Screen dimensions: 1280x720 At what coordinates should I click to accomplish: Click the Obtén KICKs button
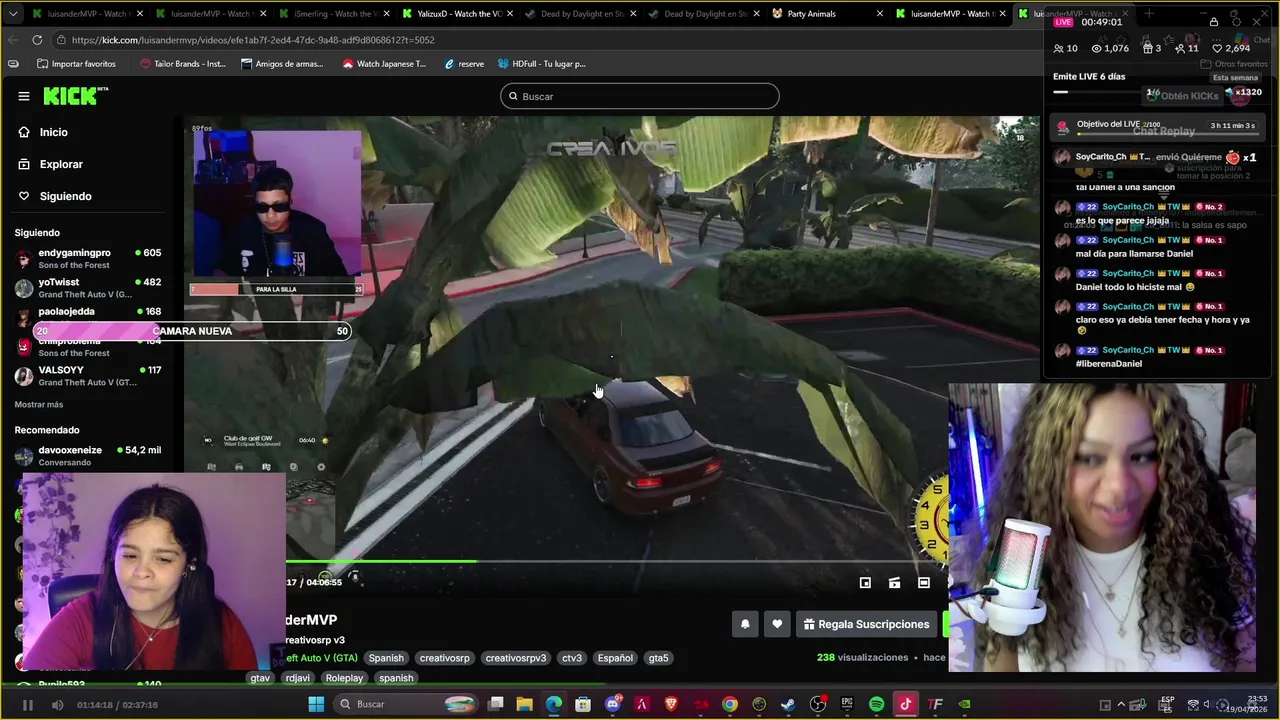click(1183, 95)
